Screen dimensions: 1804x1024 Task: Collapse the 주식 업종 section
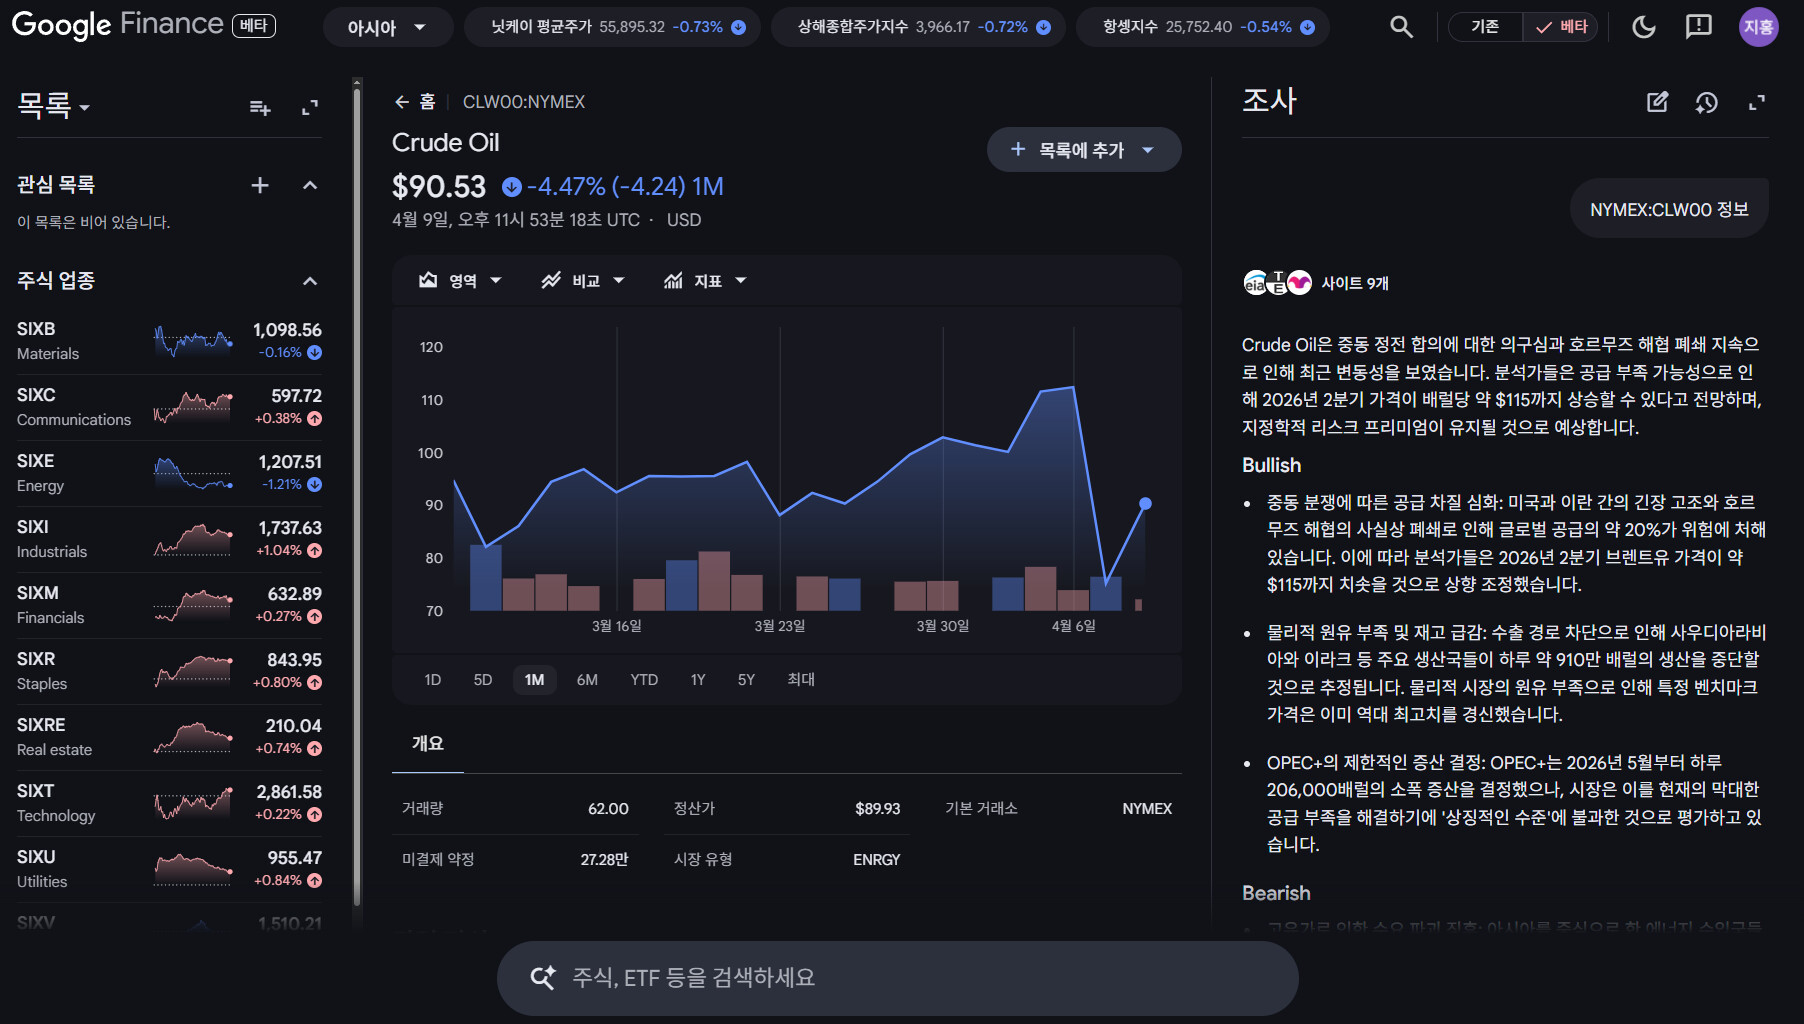tap(310, 281)
